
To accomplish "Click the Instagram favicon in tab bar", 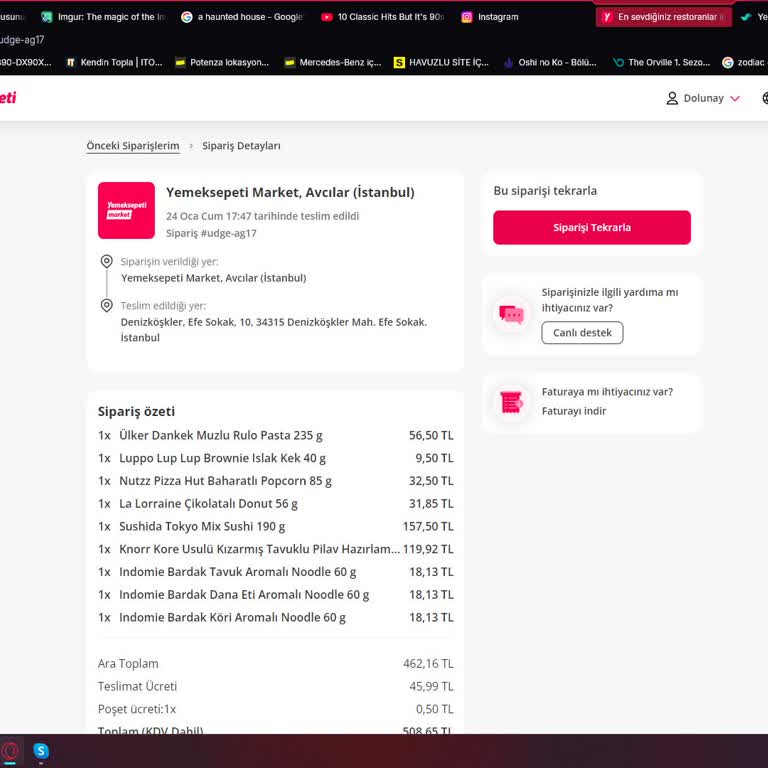I will point(467,17).
